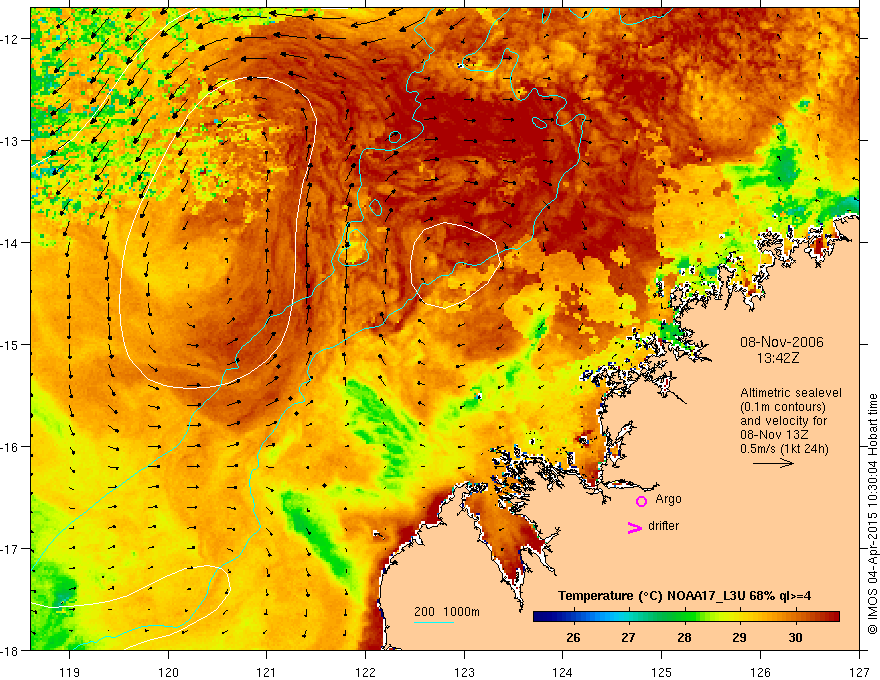Image resolution: width=880 pixels, height=680 pixels.
Task: Click the 28 tick label on color bar
Action: pos(684,637)
